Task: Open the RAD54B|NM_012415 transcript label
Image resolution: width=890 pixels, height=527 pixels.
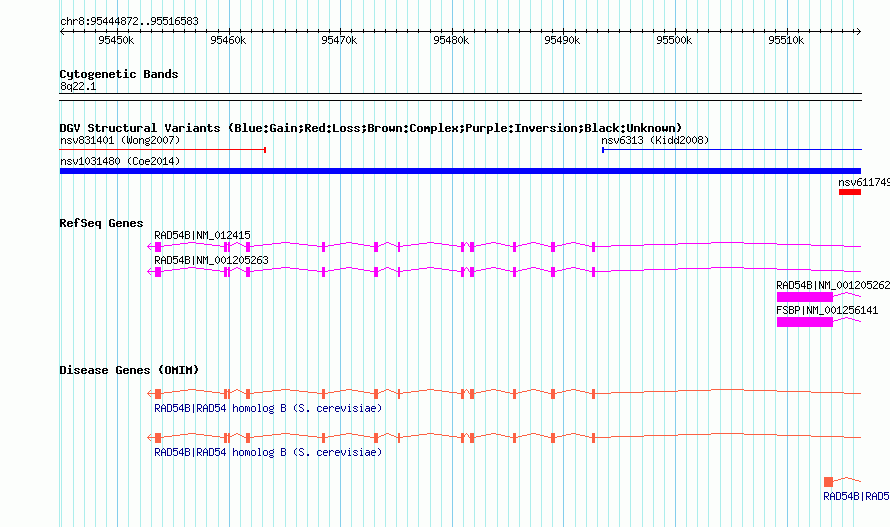Action: tap(203, 235)
